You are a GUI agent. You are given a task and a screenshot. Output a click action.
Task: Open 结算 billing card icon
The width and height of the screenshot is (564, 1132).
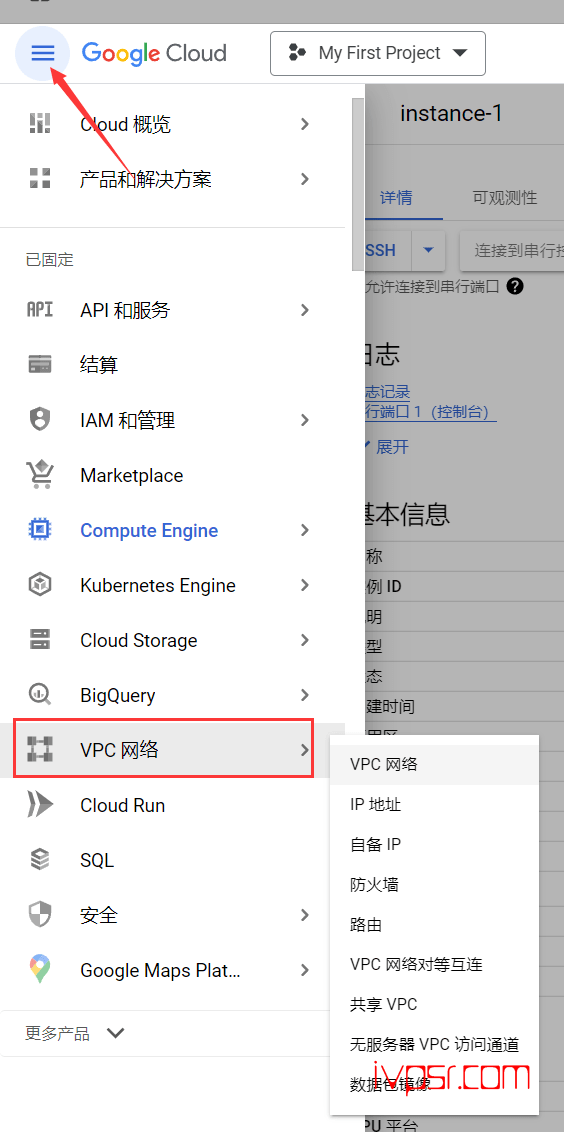pos(40,365)
